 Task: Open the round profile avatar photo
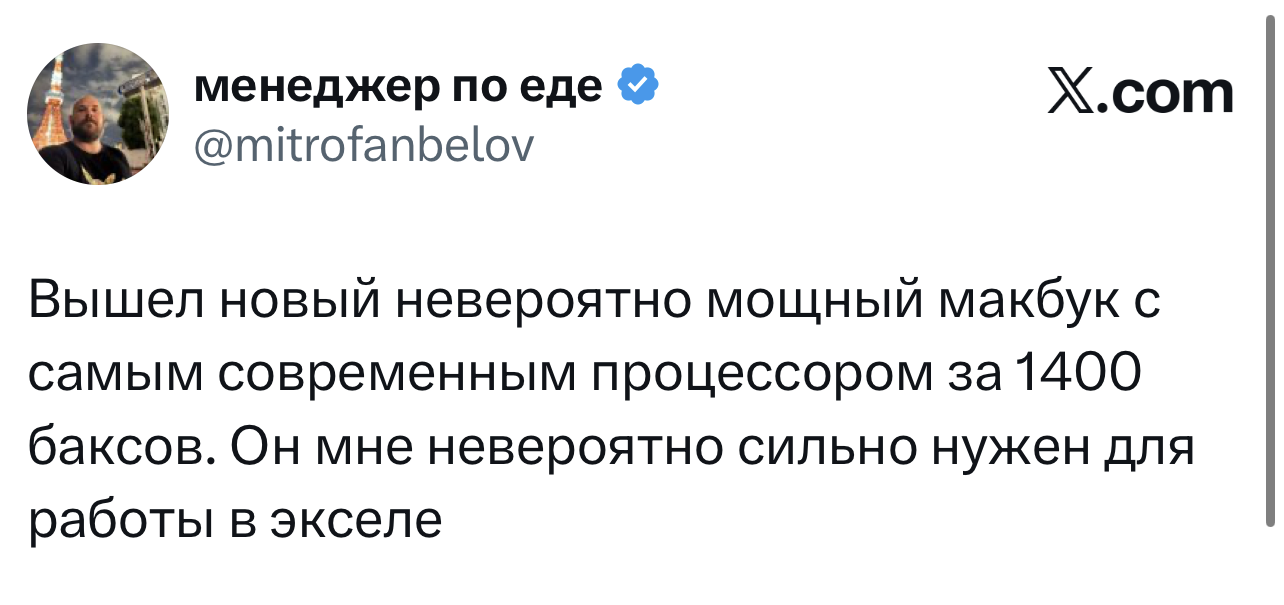(x=98, y=114)
